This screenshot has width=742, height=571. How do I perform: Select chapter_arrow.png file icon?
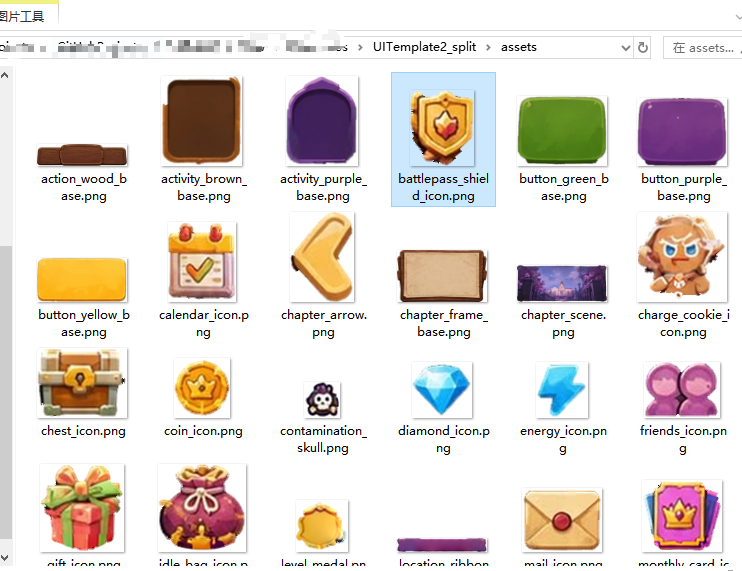[322, 257]
